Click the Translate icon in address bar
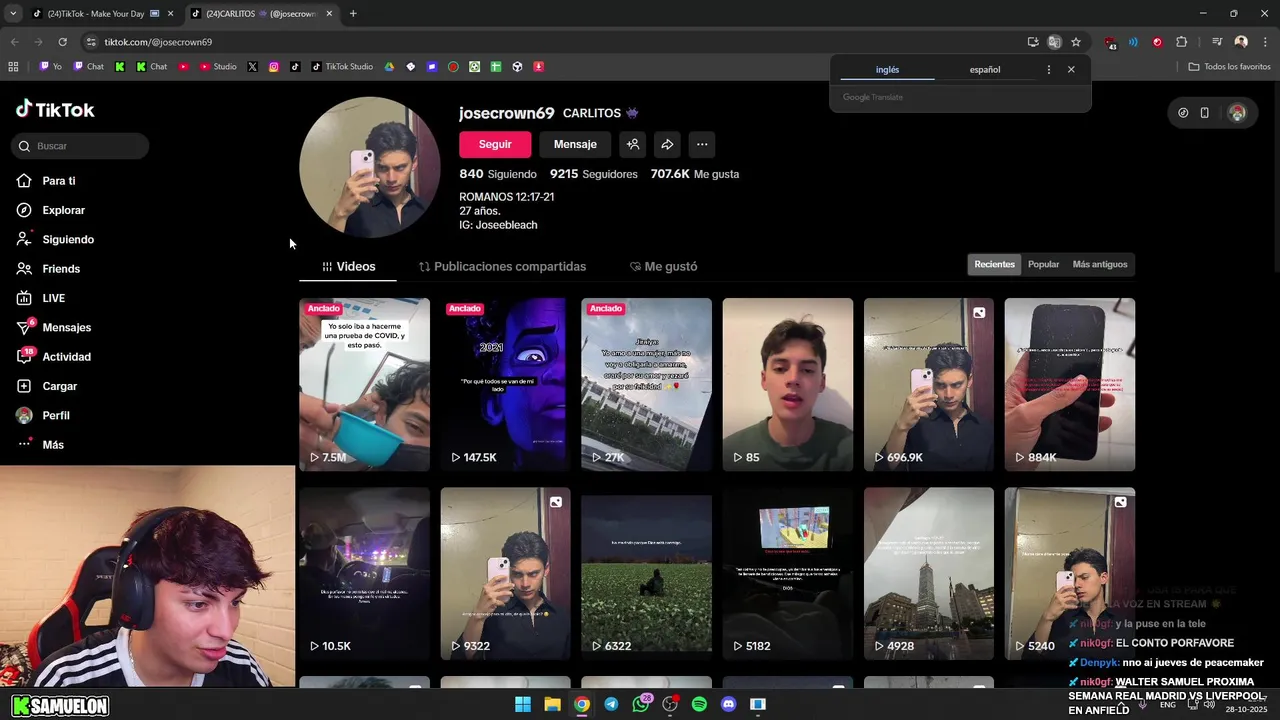The width and height of the screenshot is (1280, 720). (x=1054, y=42)
